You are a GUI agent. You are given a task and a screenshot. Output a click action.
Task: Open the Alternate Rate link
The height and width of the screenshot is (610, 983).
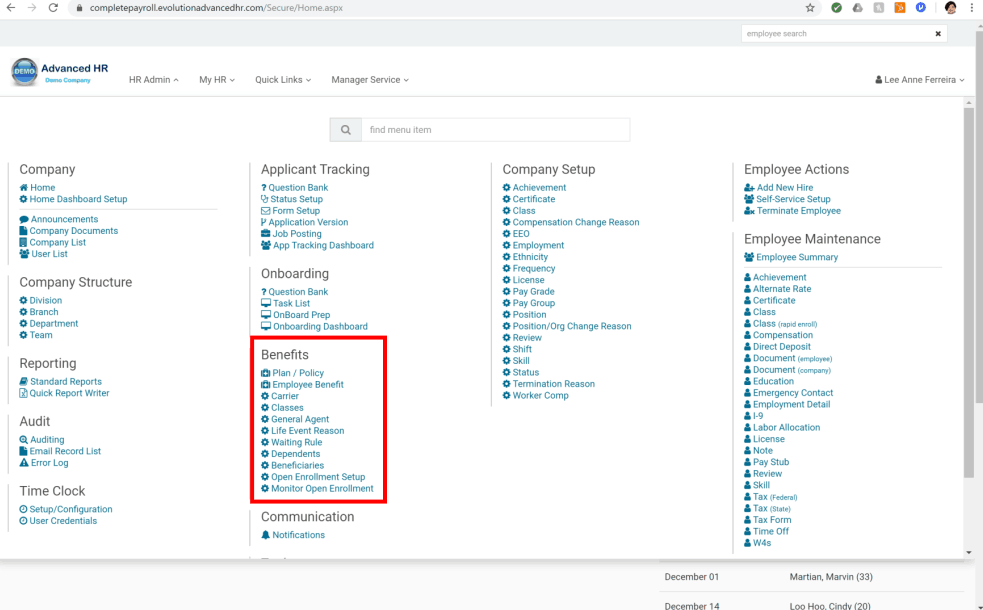pyautogui.click(x=782, y=289)
